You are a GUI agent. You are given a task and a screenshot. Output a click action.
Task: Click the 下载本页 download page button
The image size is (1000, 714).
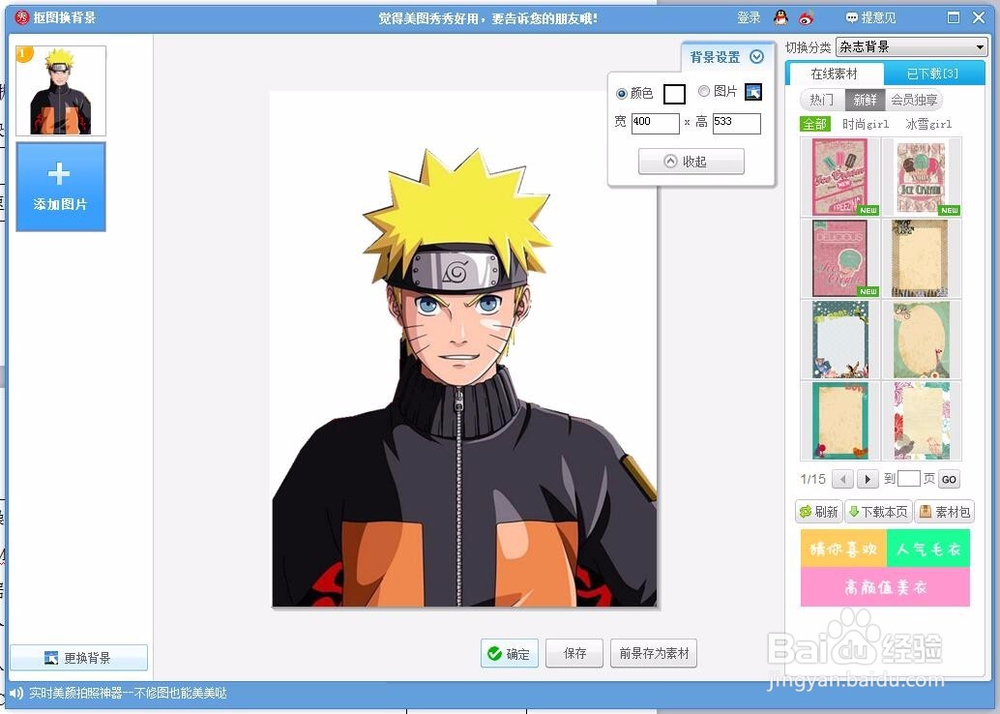point(878,511)
